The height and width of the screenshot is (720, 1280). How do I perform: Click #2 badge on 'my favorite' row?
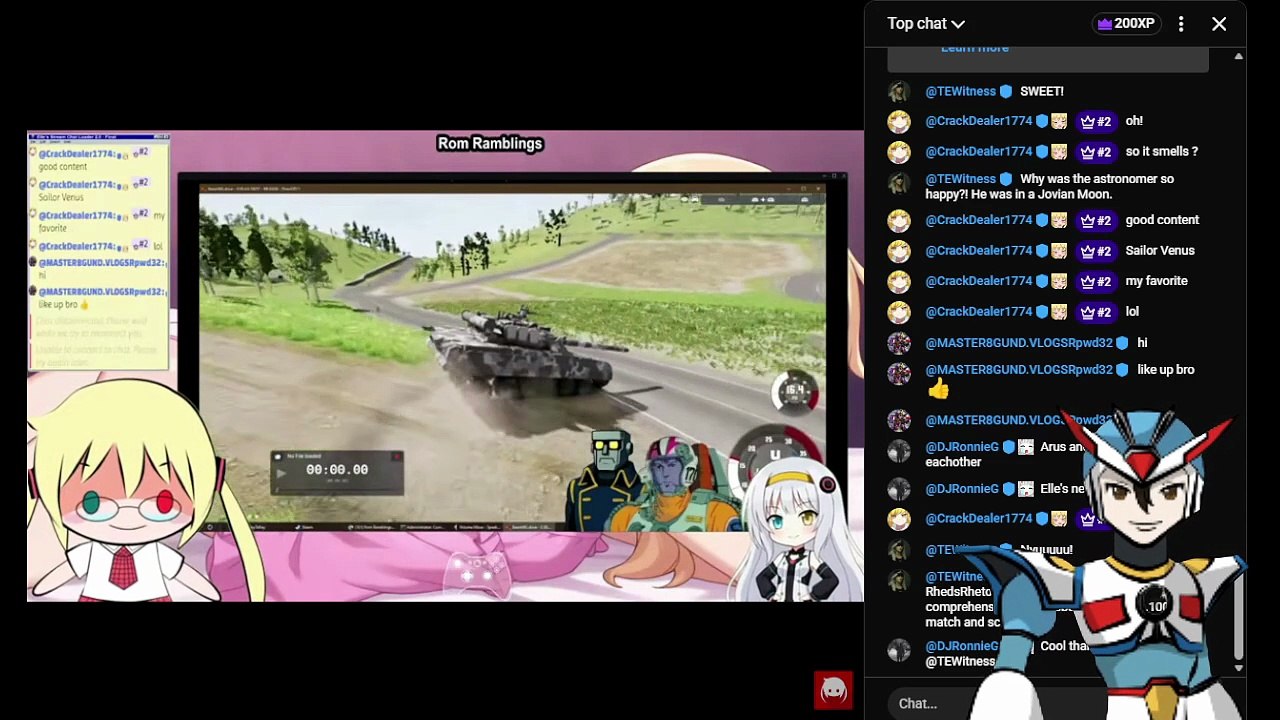pos(1097,281)
